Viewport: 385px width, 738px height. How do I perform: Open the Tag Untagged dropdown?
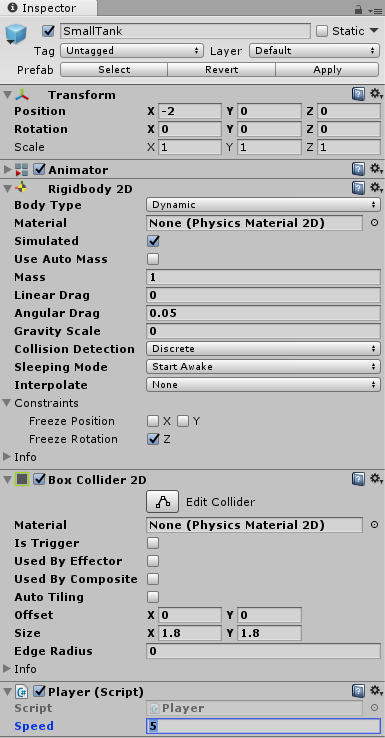coord(132,51)
